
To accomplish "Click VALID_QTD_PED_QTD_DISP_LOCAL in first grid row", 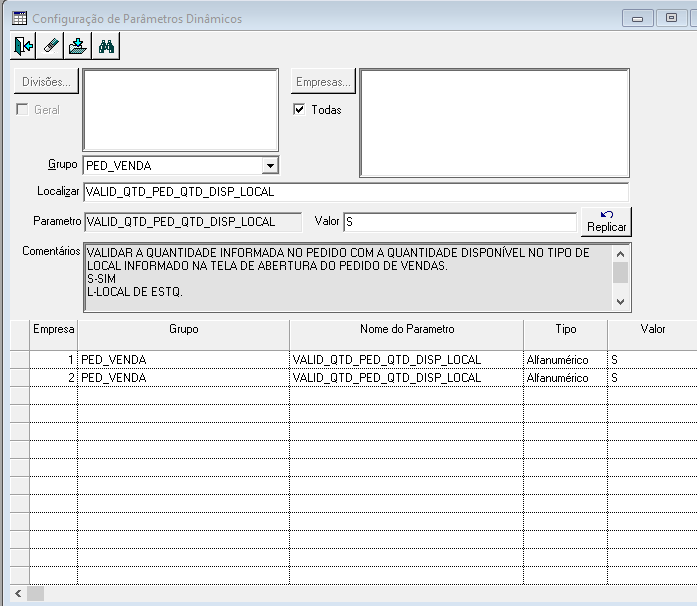I will tap(407, 360).
